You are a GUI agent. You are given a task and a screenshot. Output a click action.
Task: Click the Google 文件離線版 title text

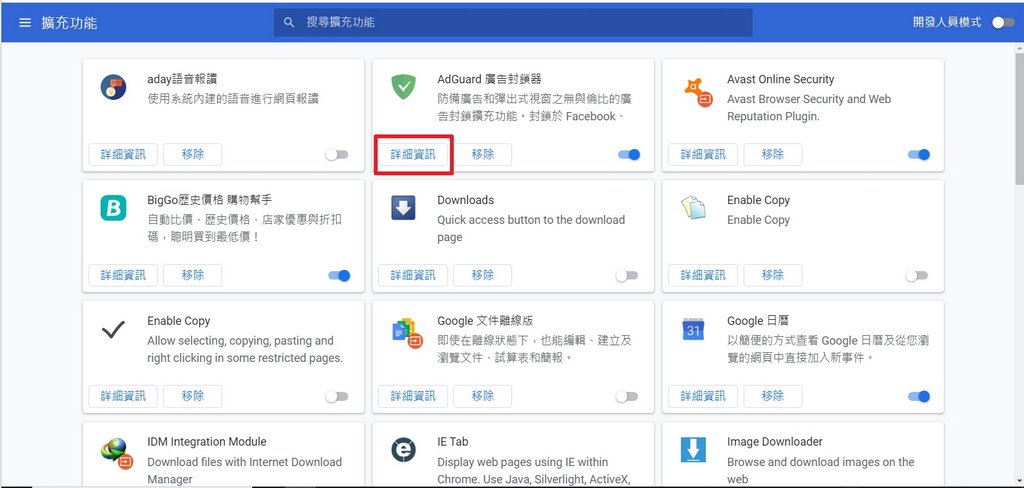tap(485, 321)
